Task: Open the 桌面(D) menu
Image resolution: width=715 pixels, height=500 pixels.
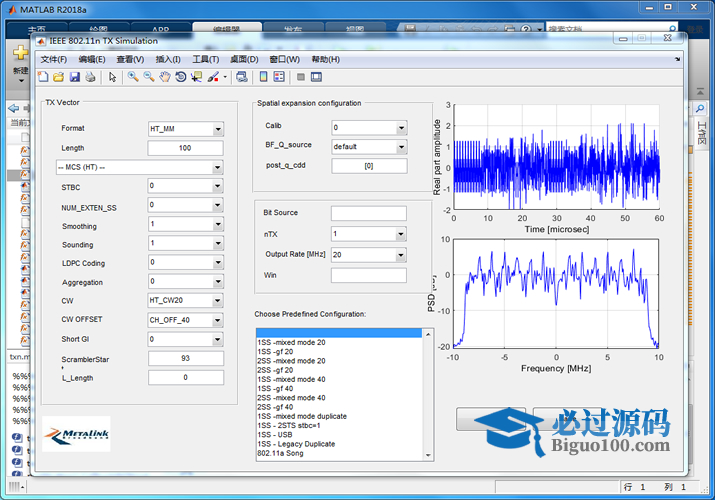Action: (x=244, y=59)
